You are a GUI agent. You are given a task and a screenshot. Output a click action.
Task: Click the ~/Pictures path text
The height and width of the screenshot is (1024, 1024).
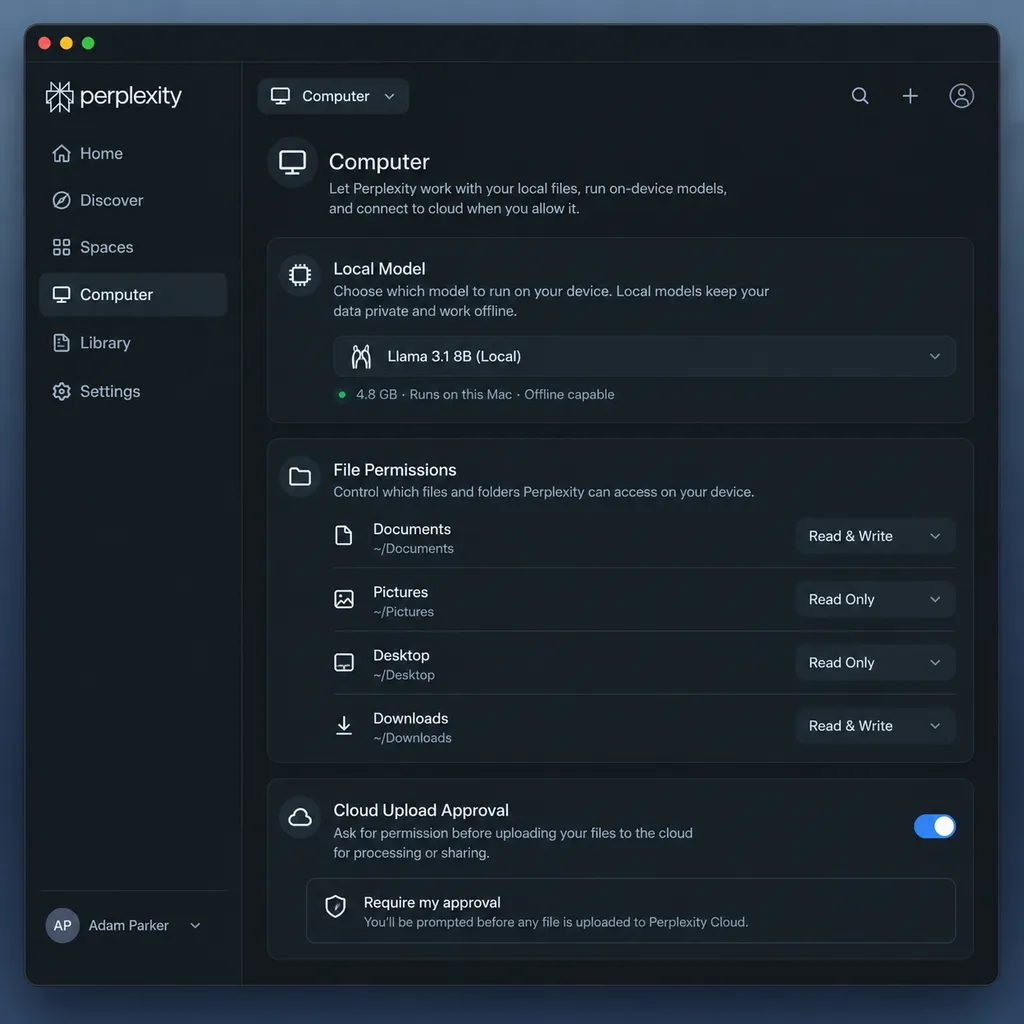[x=404, y=612]
